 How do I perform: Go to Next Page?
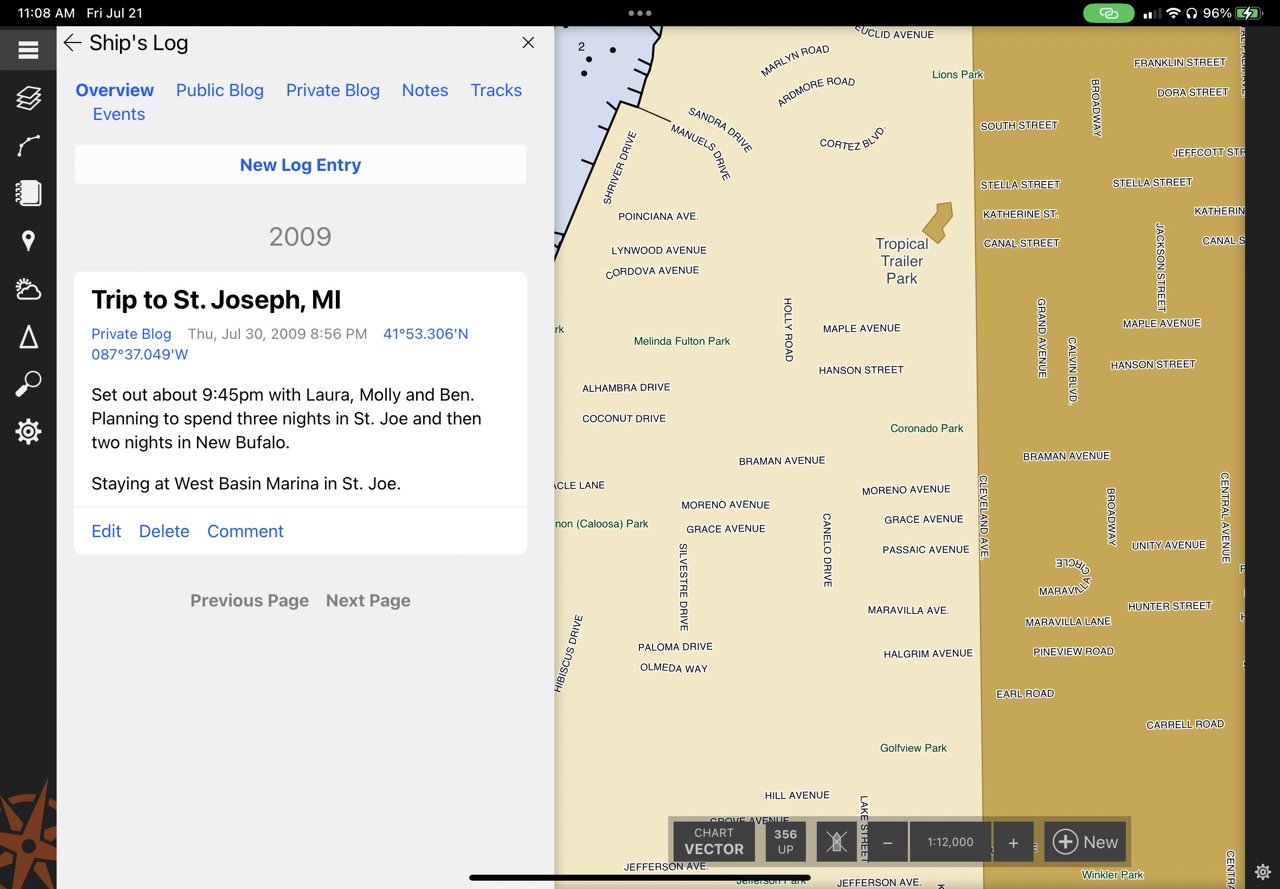pos(368,600)
